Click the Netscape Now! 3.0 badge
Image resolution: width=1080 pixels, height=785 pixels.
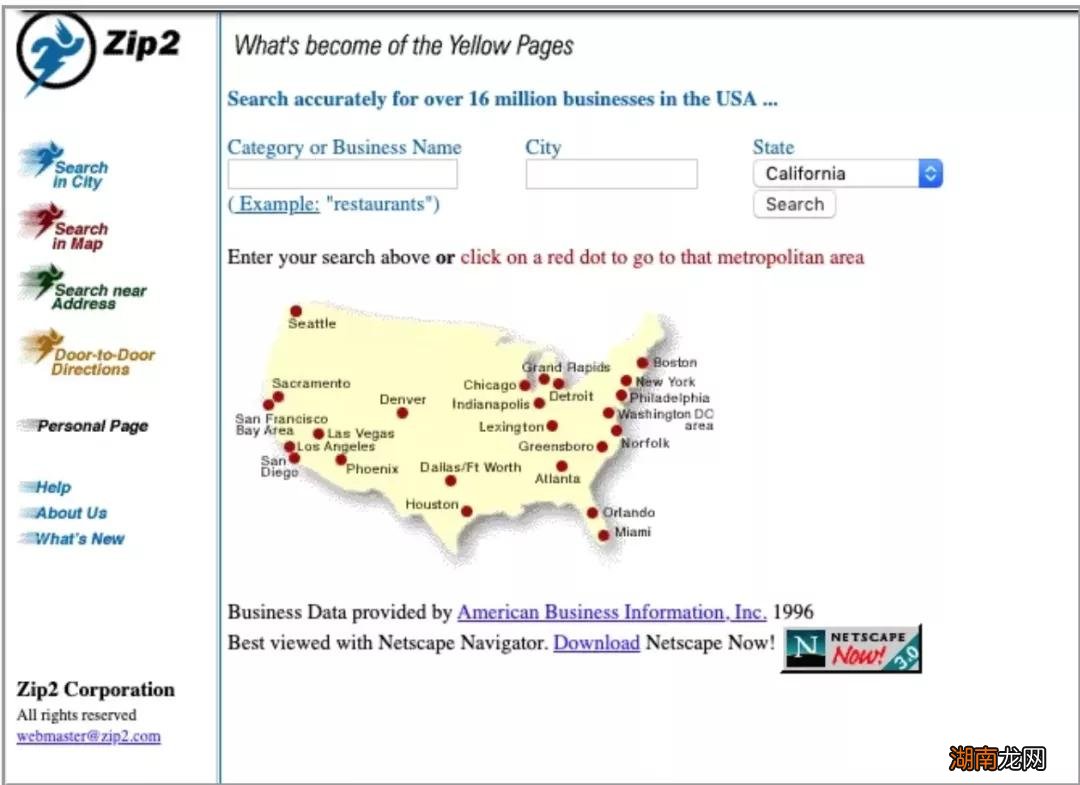pos(851,649)
